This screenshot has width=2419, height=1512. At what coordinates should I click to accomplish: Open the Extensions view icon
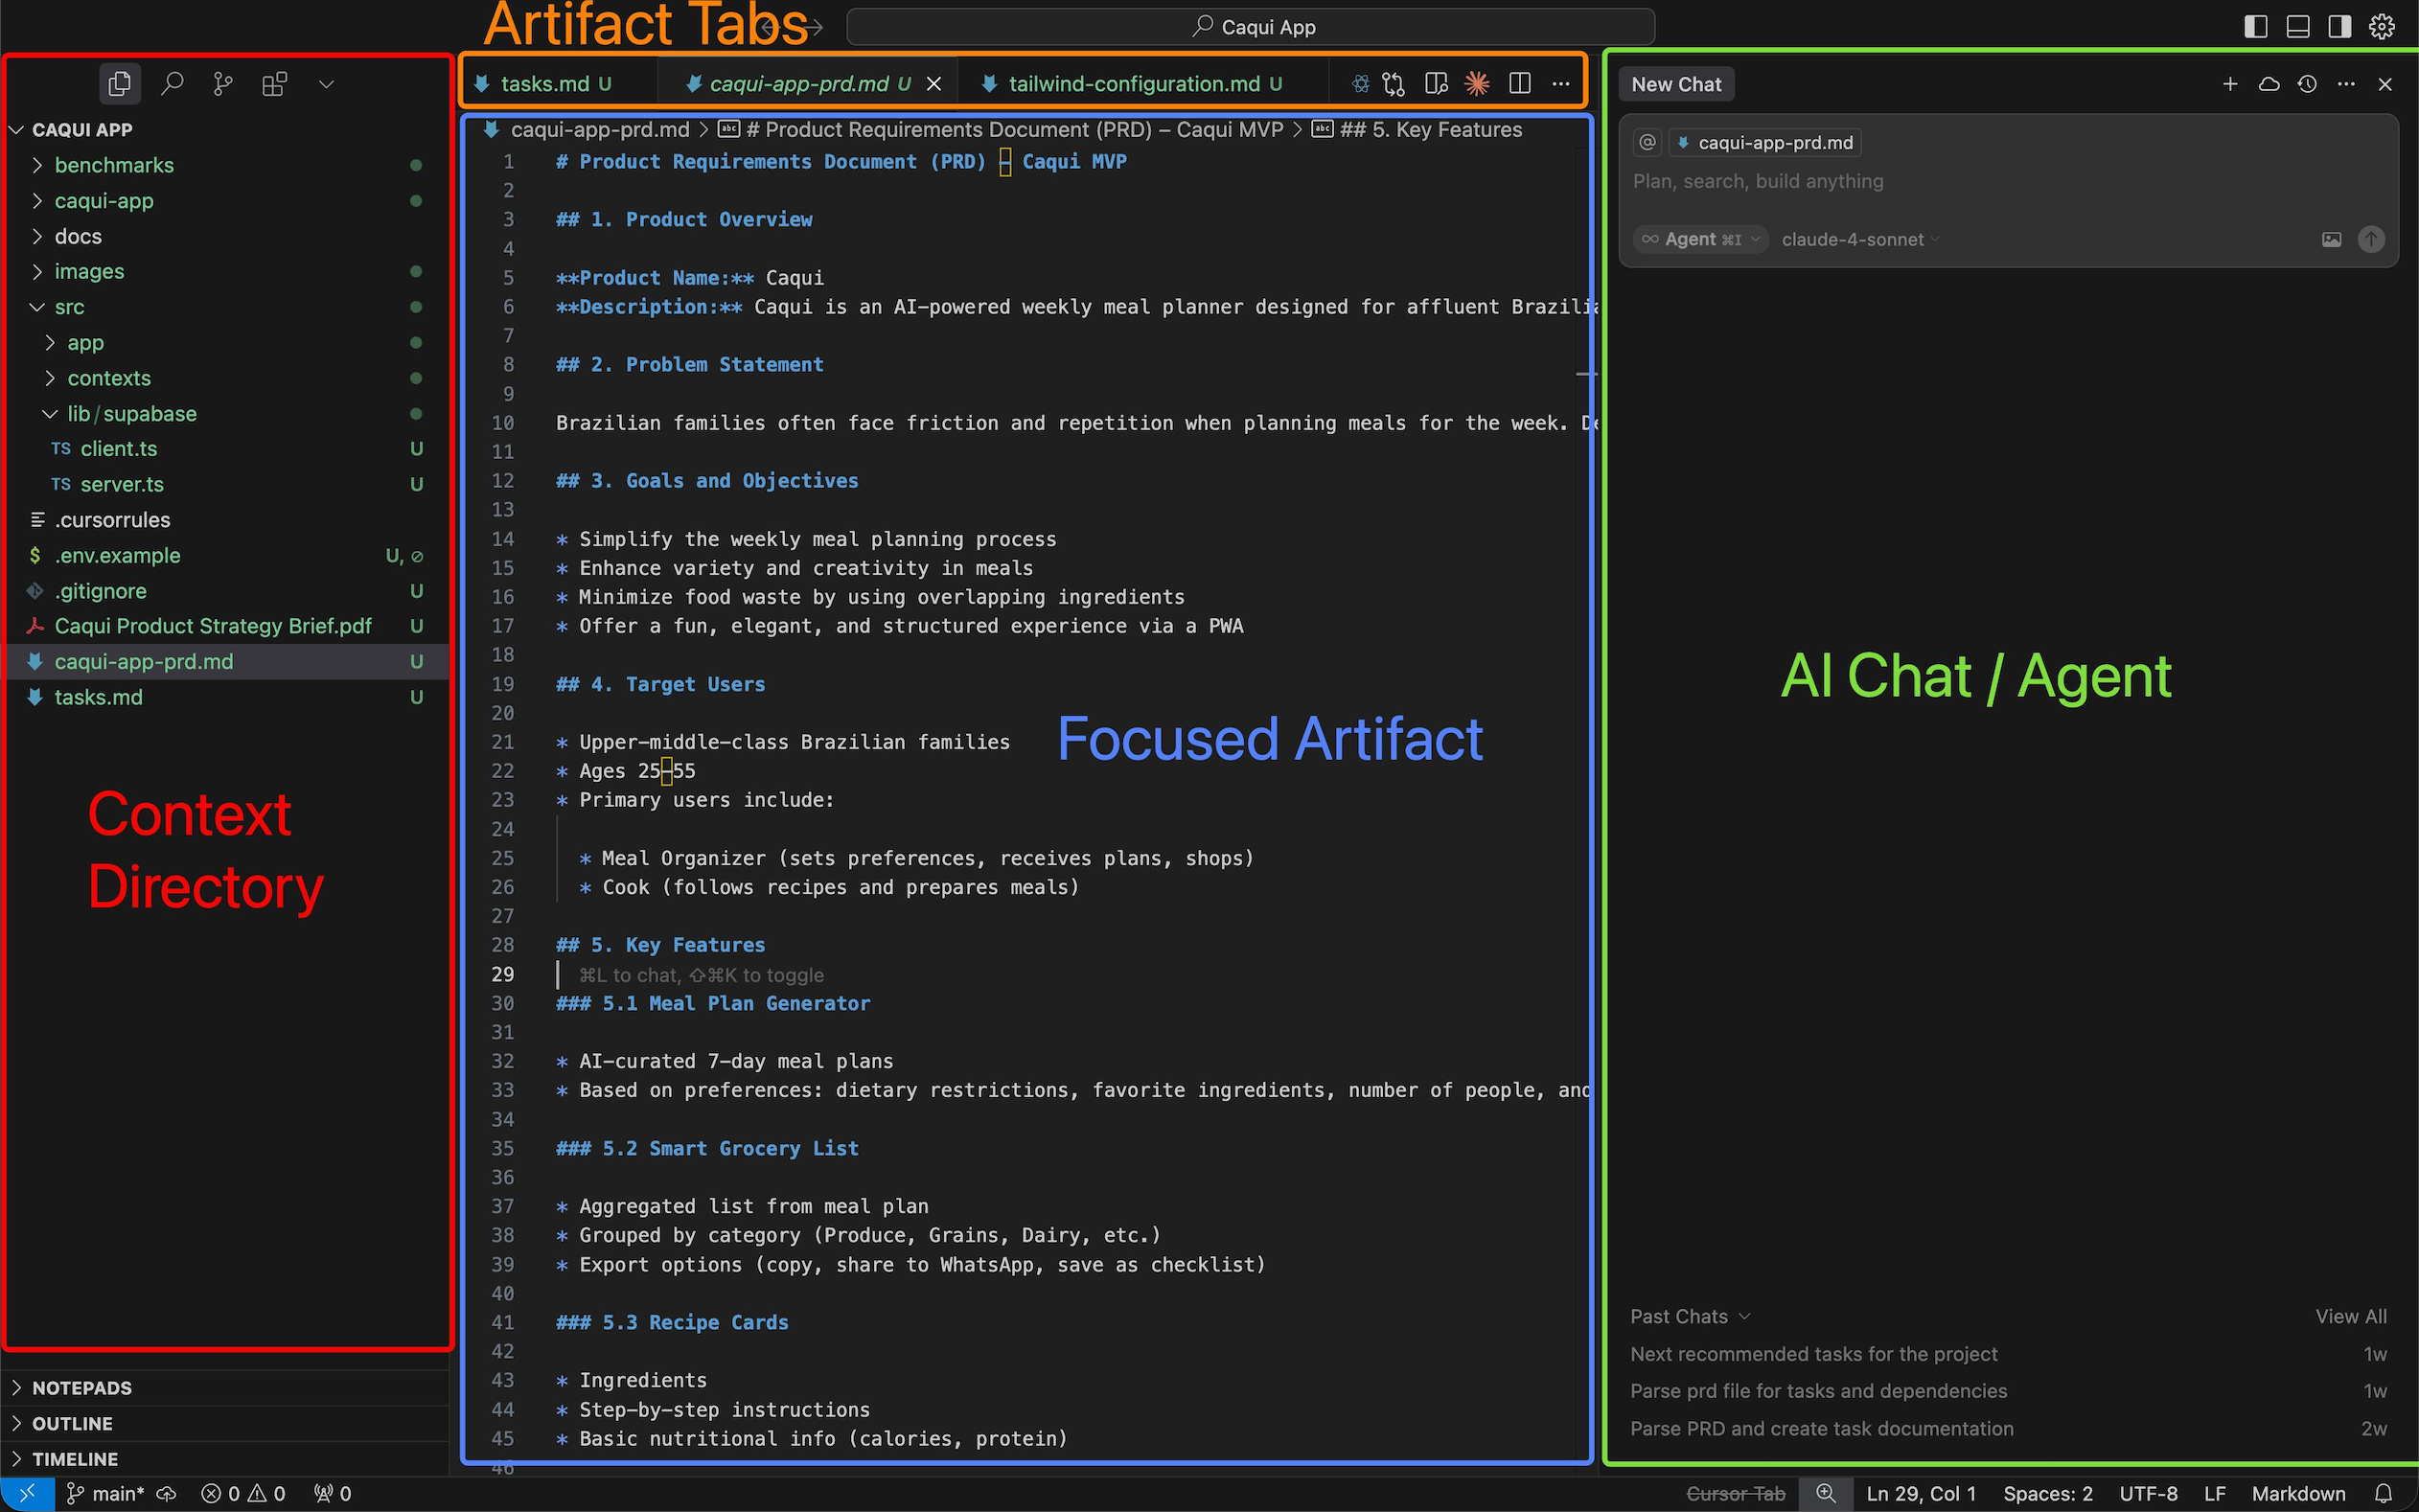coord(274,84)
